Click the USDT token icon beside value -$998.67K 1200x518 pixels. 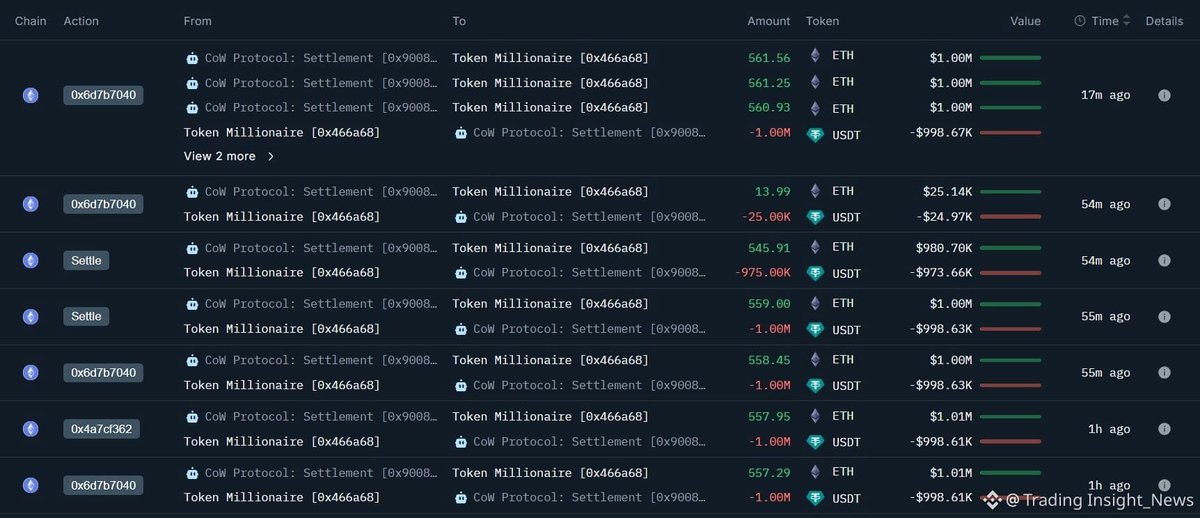click(x=815, y=133)
